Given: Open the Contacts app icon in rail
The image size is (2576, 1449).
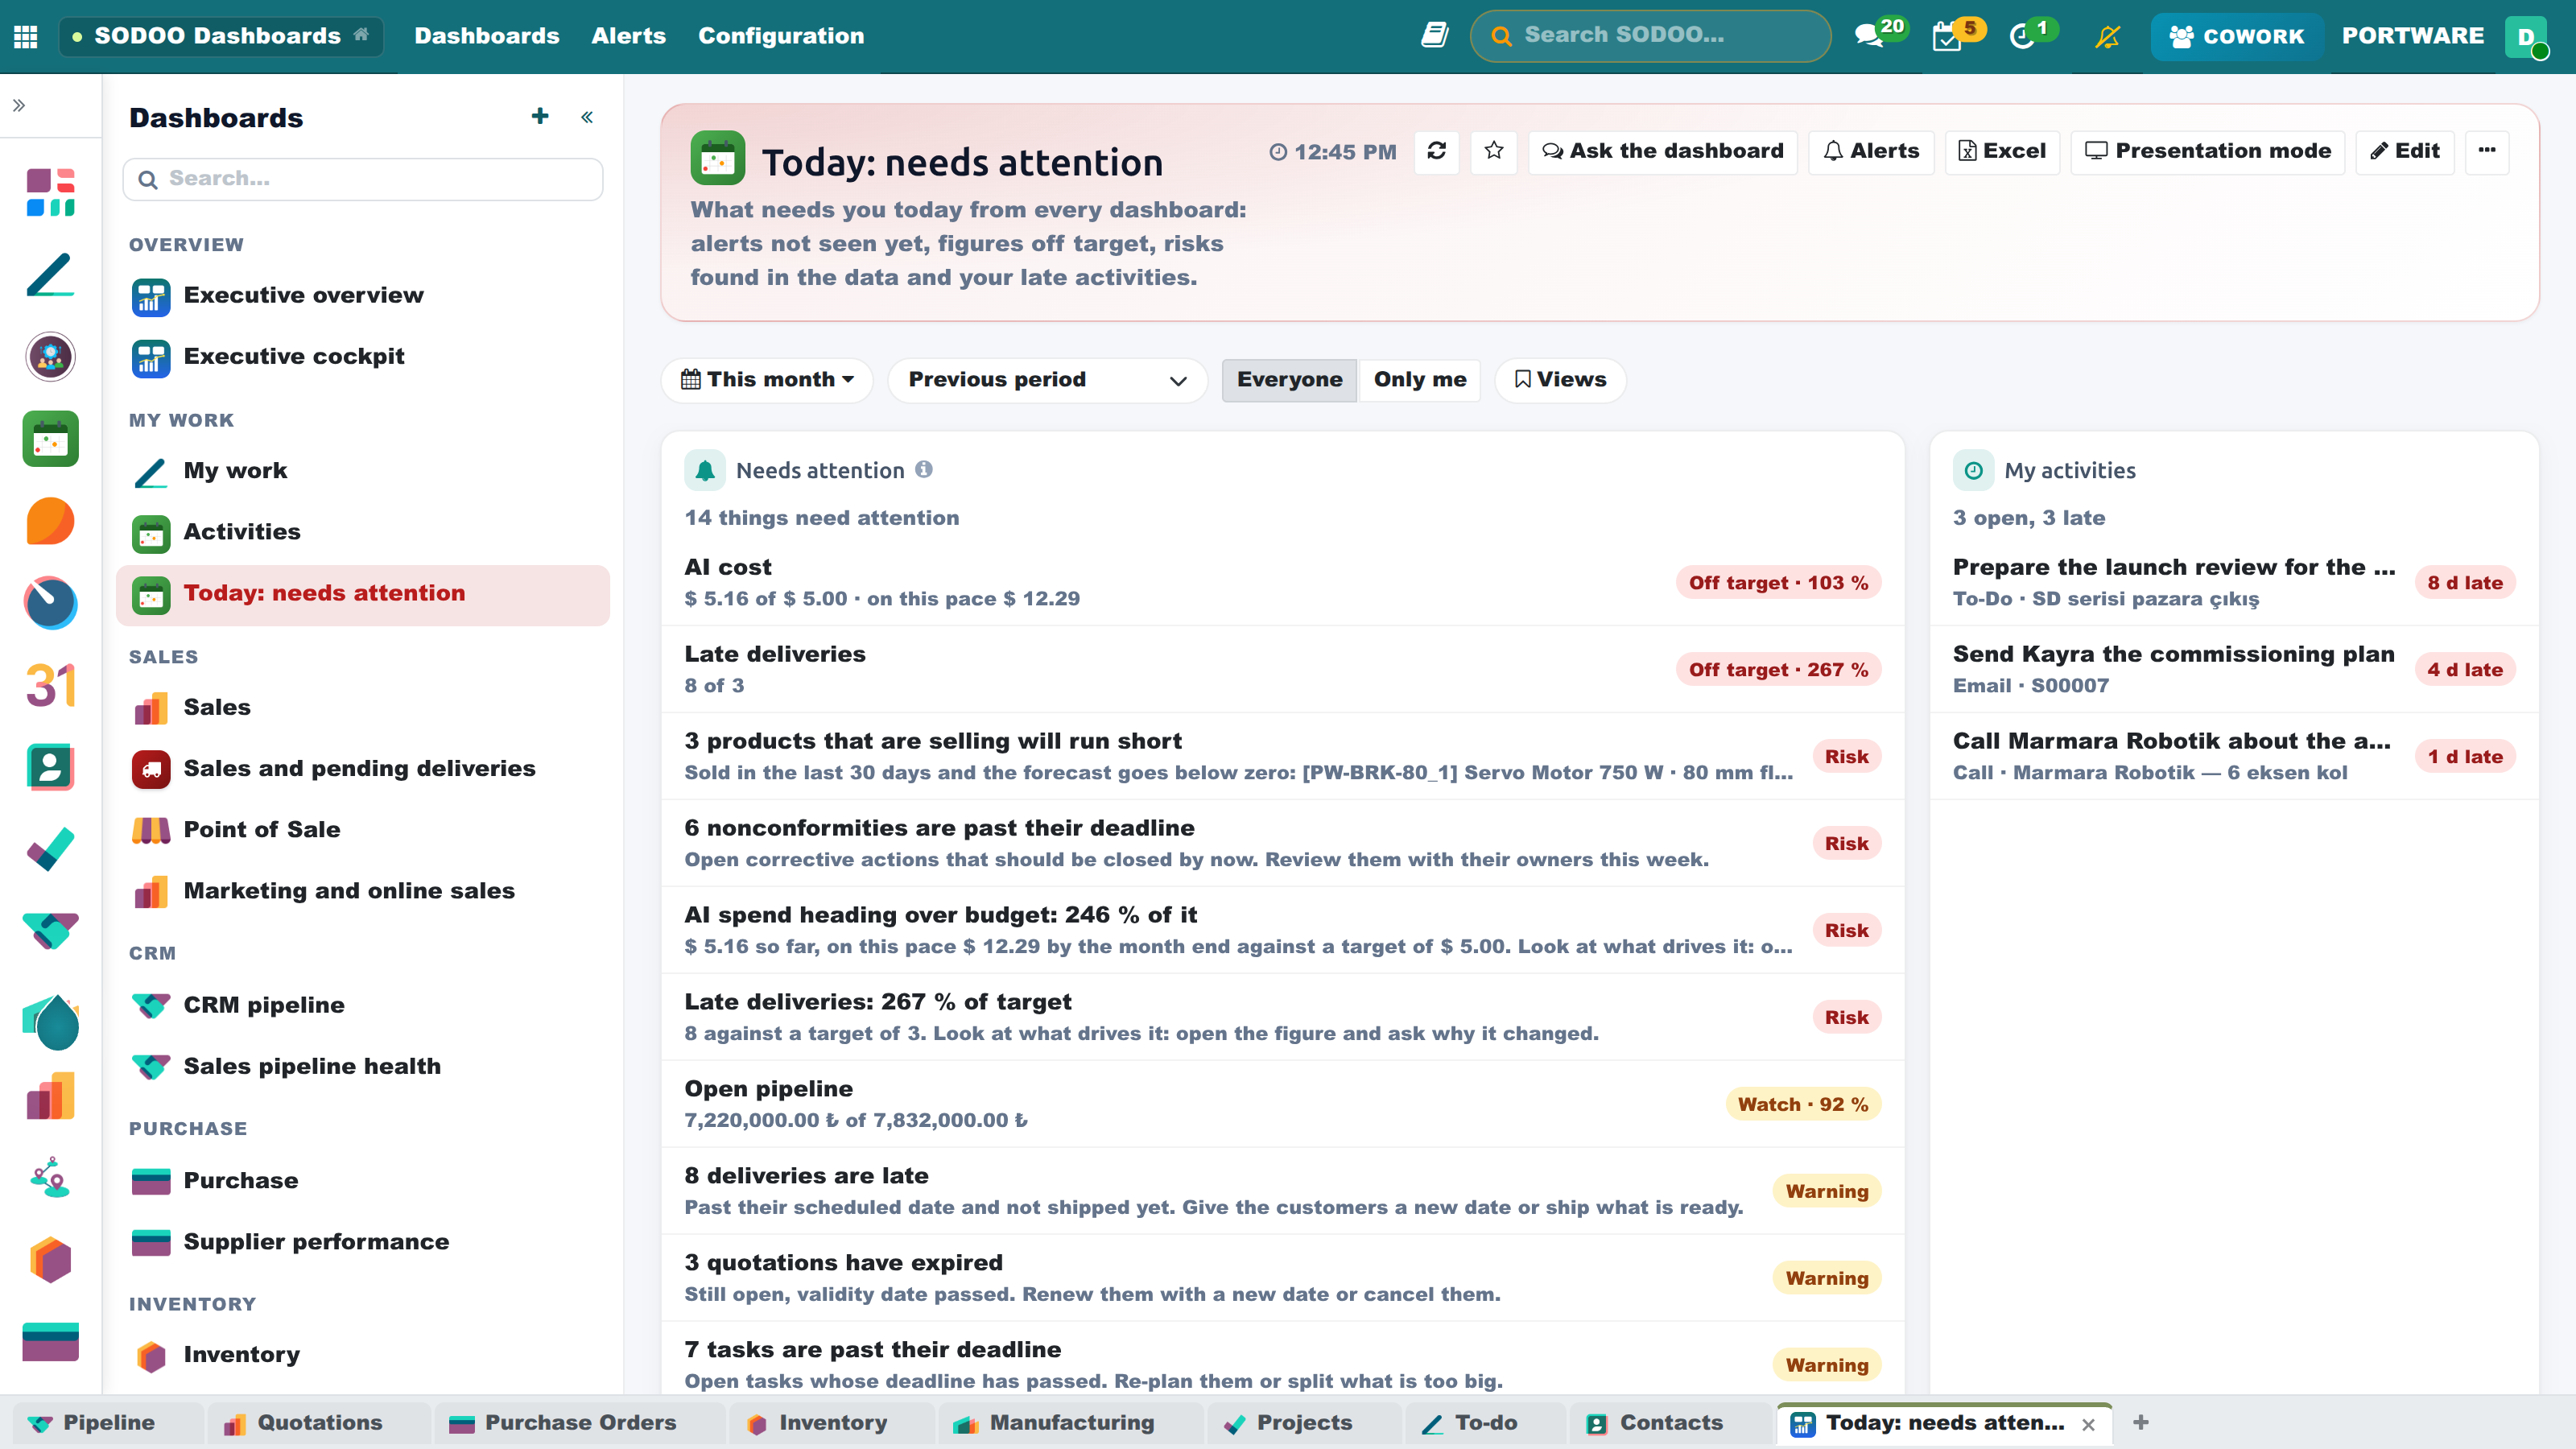Looking at the screenshot, I should (x=50, y=767).
